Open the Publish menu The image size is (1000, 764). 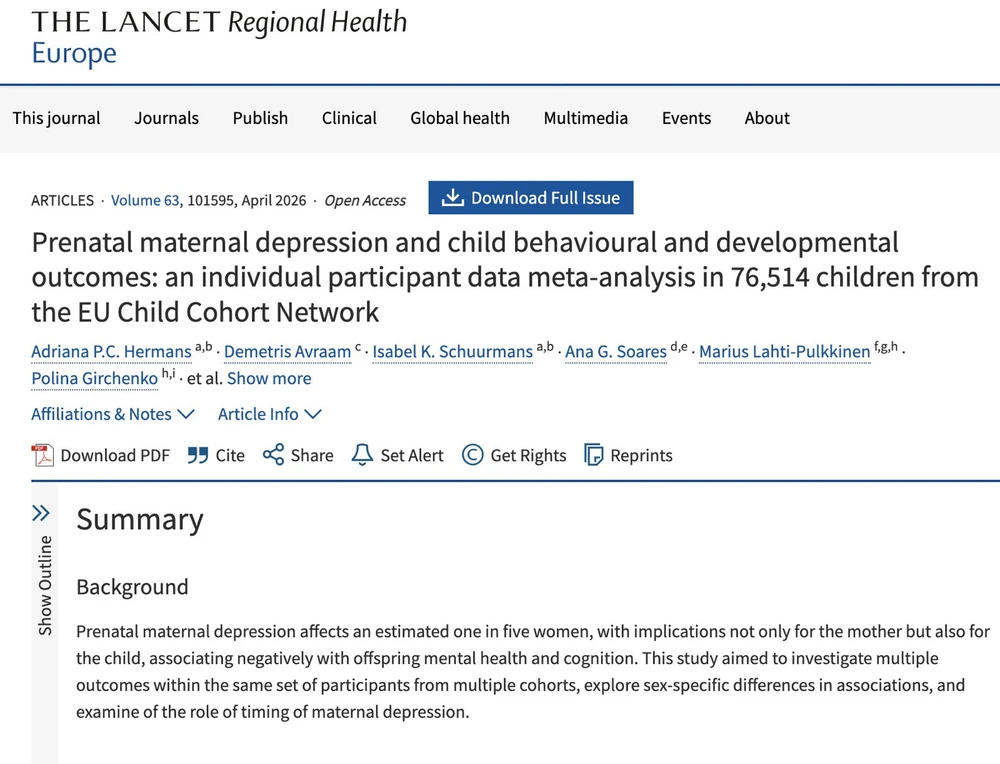[260, 118]
